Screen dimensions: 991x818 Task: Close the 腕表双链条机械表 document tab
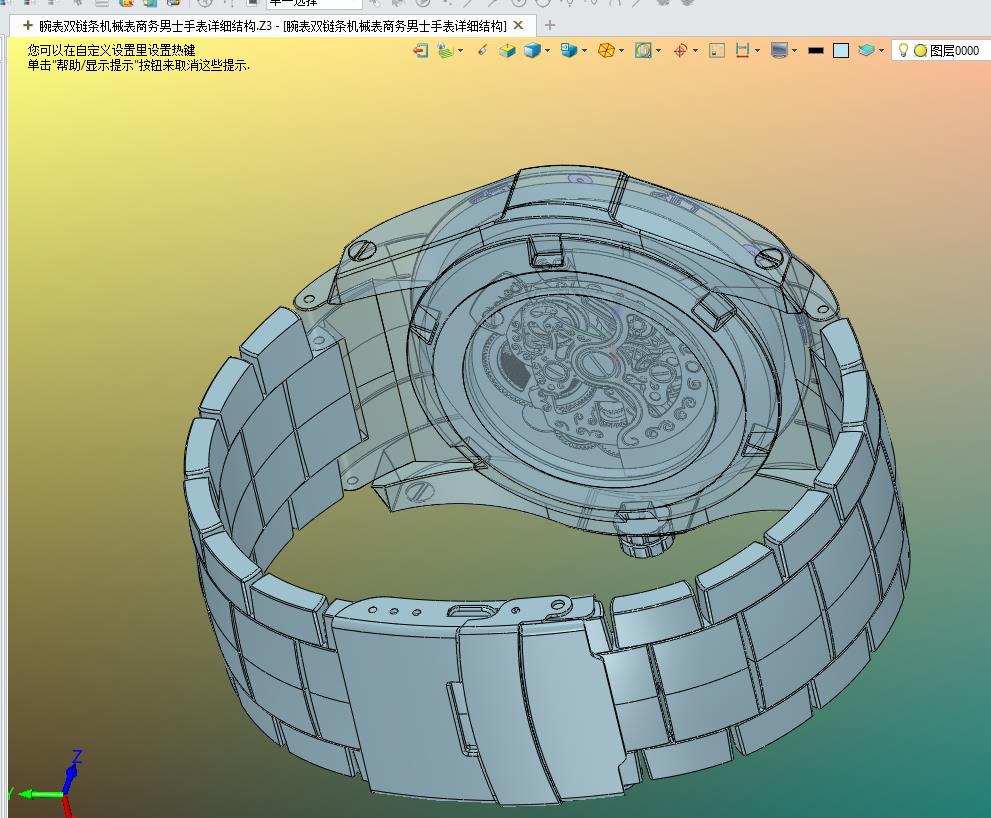tap(519, 25)
